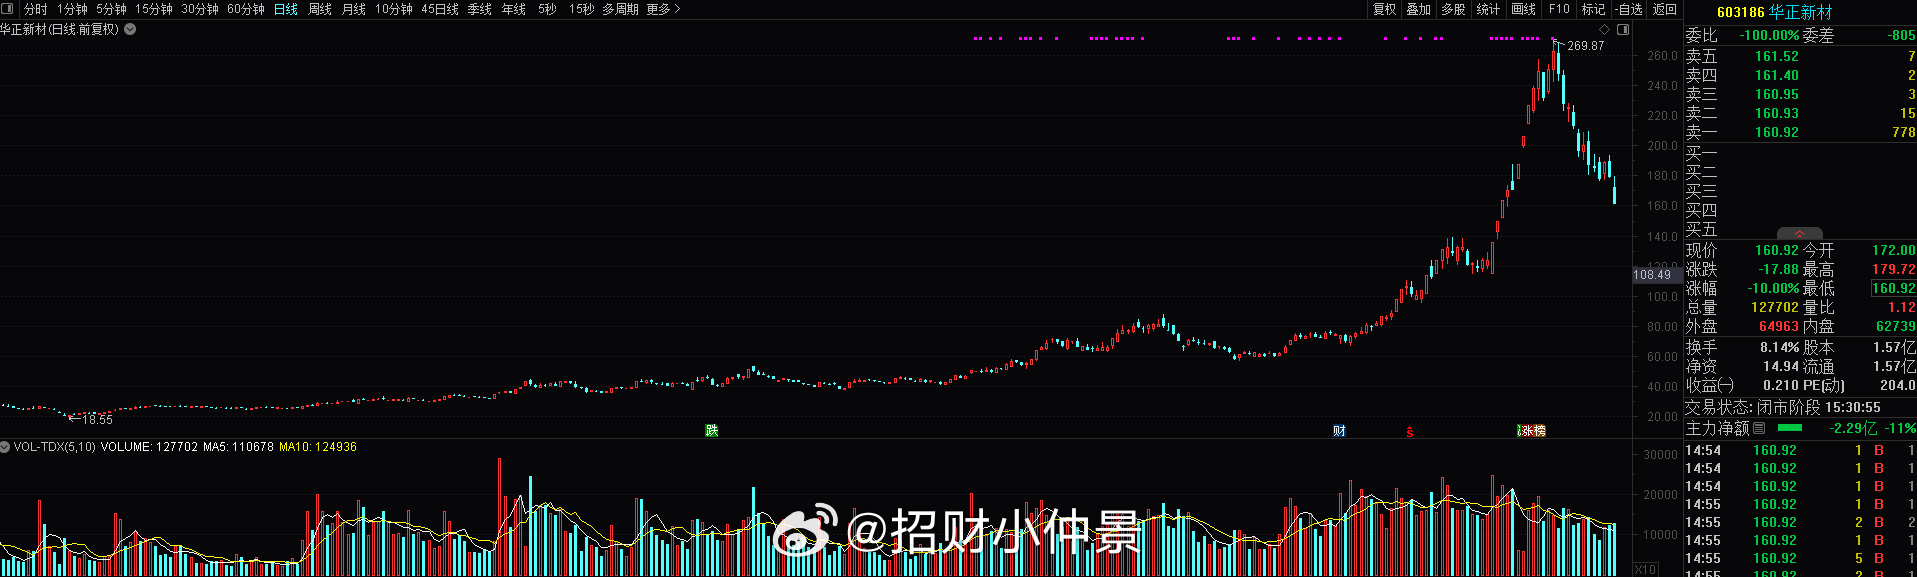Click the 财 financial report marker

[1340, 430]
